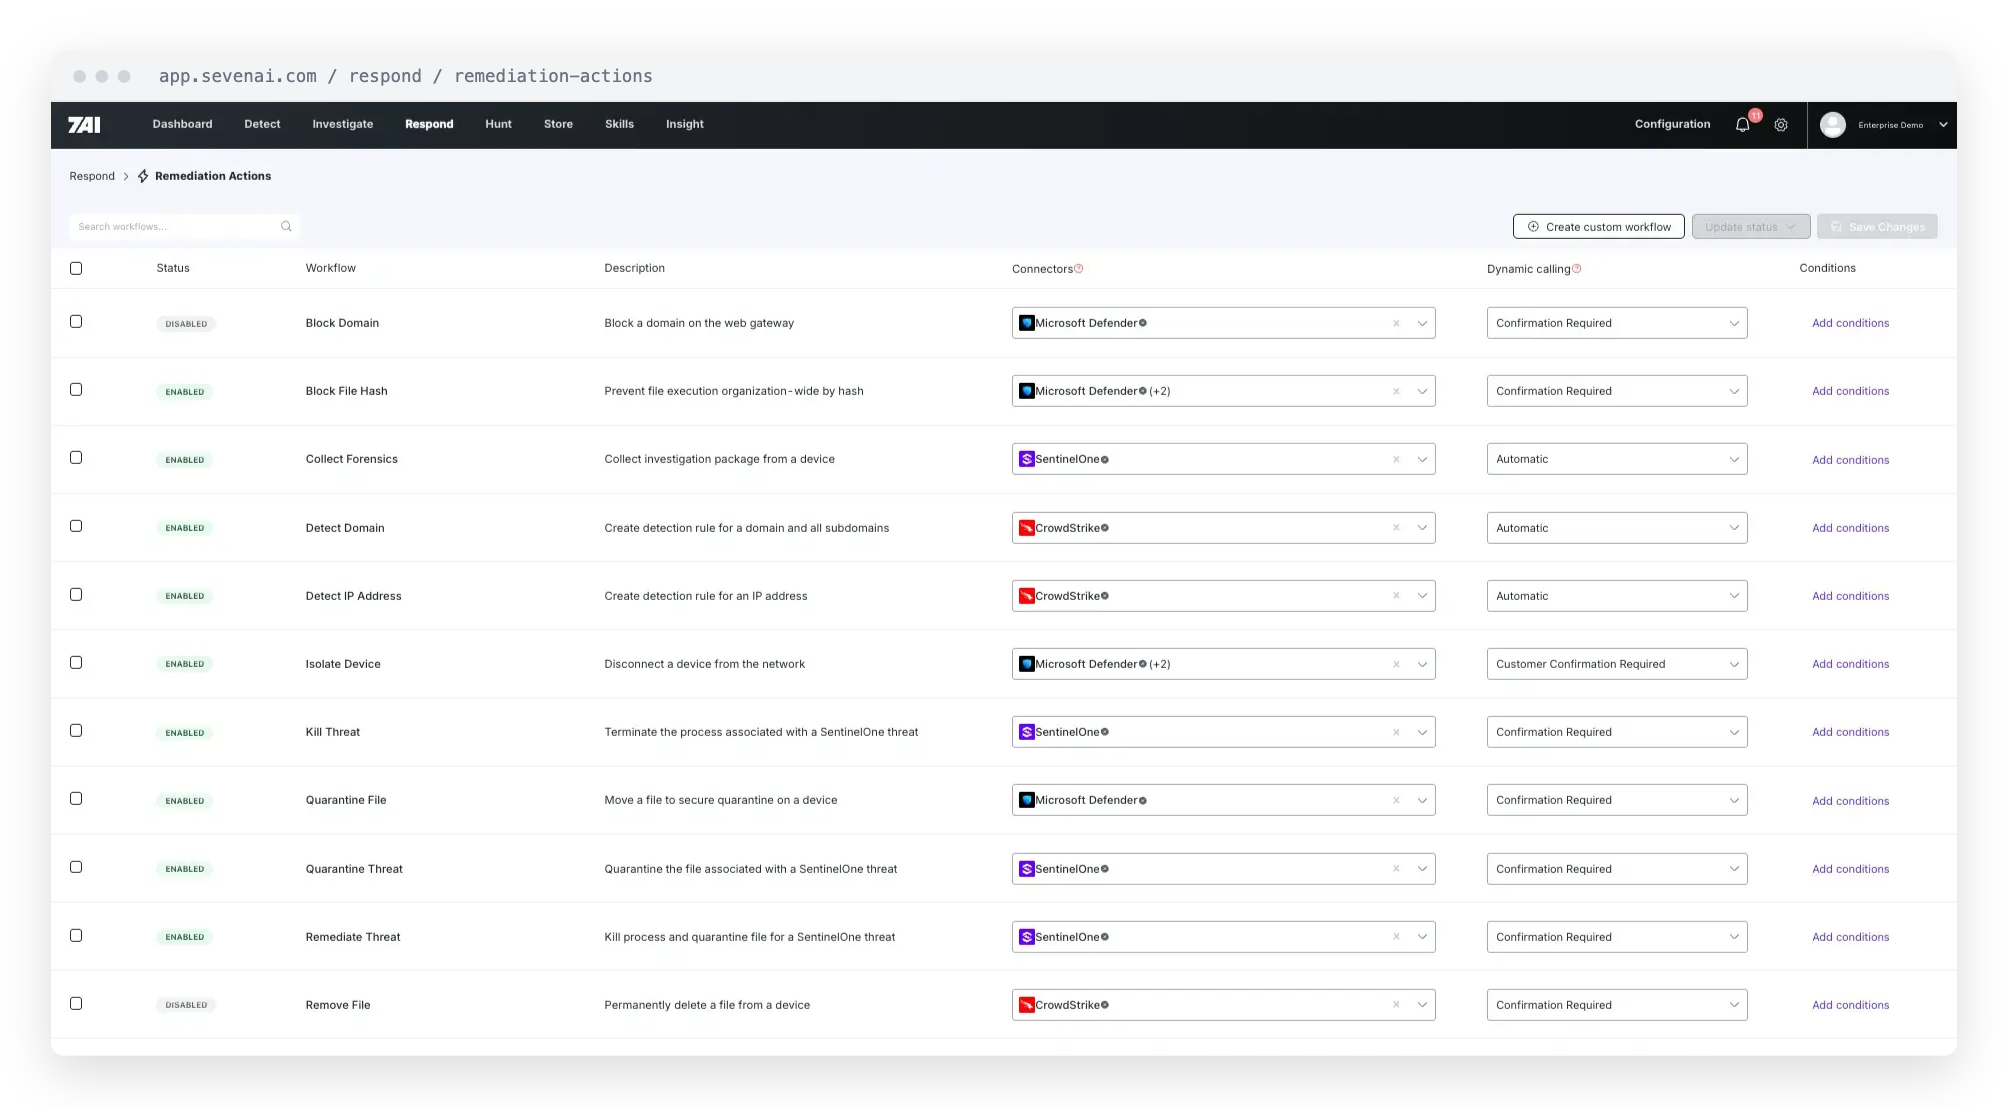Screen dimensions: 2008x1107
Task: Expand Customer Confirmation Required dropdown for Isolate Device
Action: [1617, 664]
